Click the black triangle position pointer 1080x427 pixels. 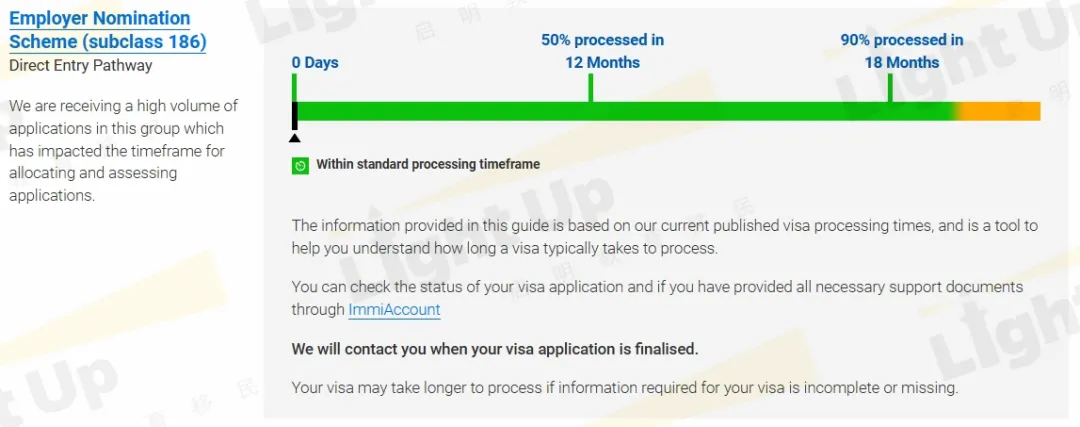[295, 138]
